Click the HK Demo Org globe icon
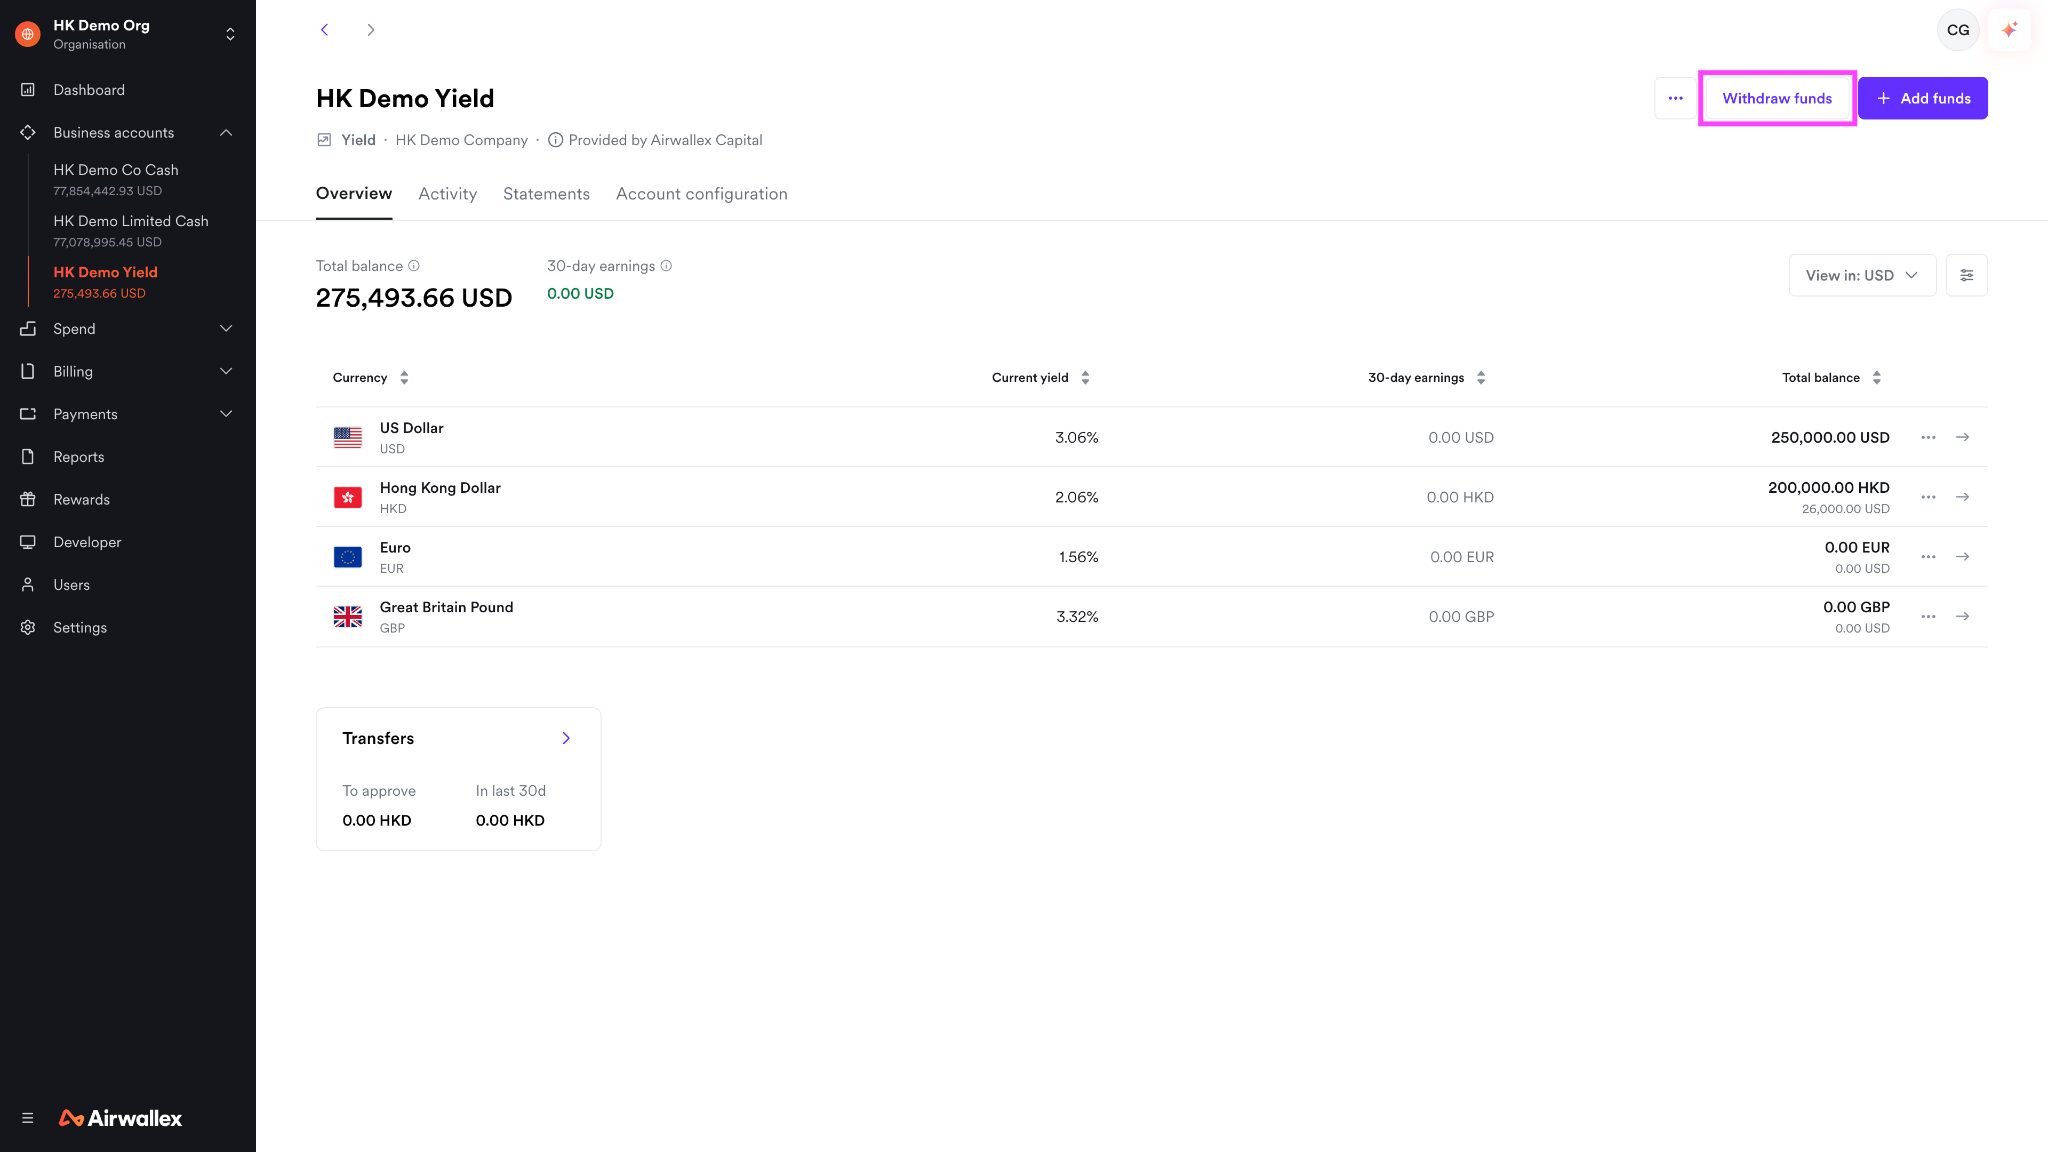 coord(28,34)
